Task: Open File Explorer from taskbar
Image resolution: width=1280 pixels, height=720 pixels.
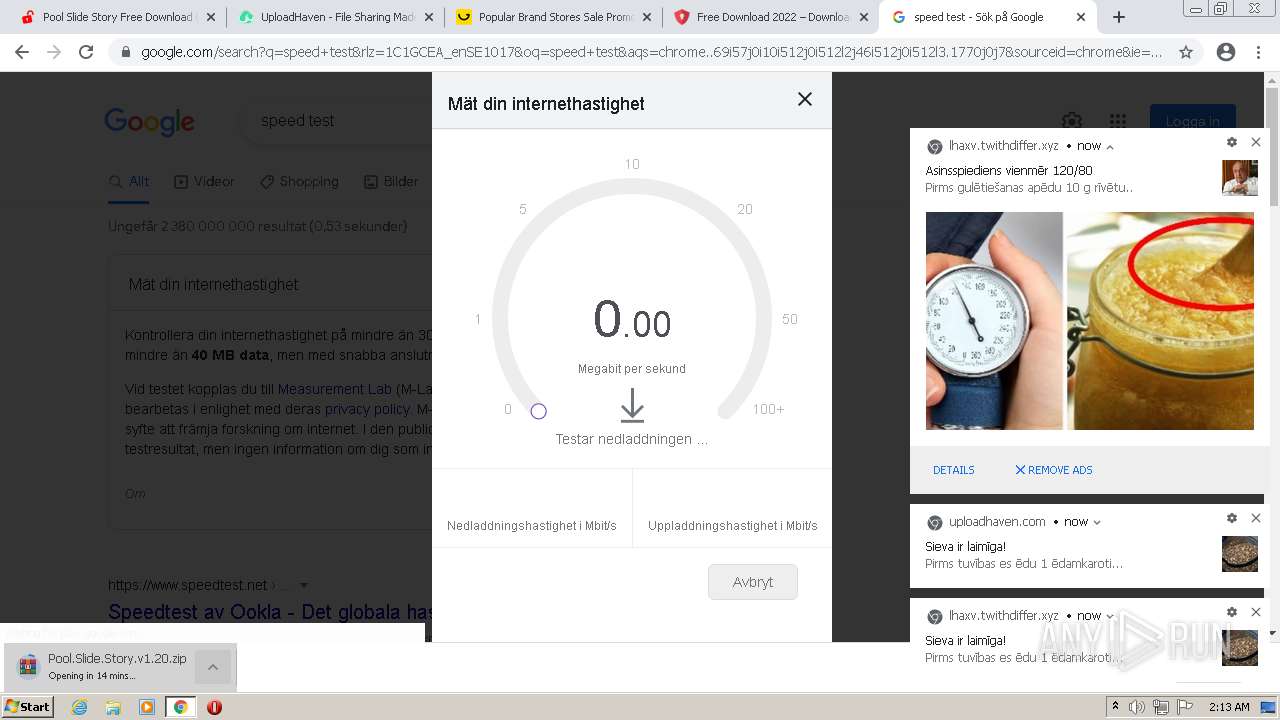Action: click(x=113, y=707)
